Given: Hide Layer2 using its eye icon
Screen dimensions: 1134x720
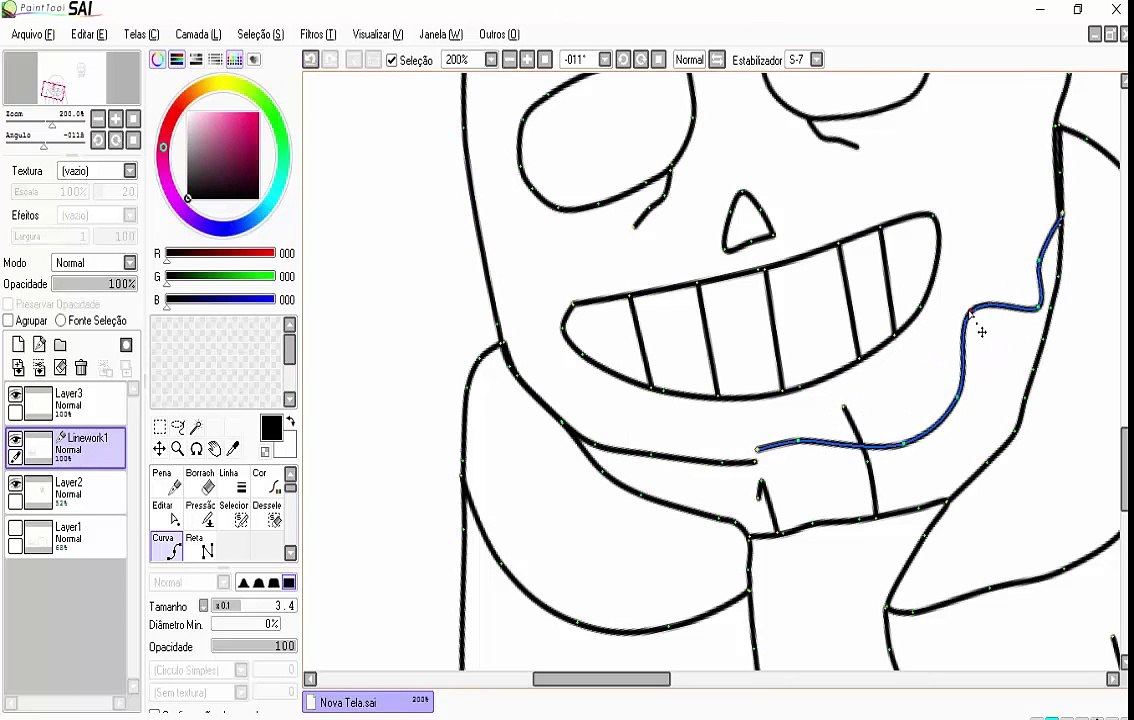Looking at the screenshot, I should (15, 484).
